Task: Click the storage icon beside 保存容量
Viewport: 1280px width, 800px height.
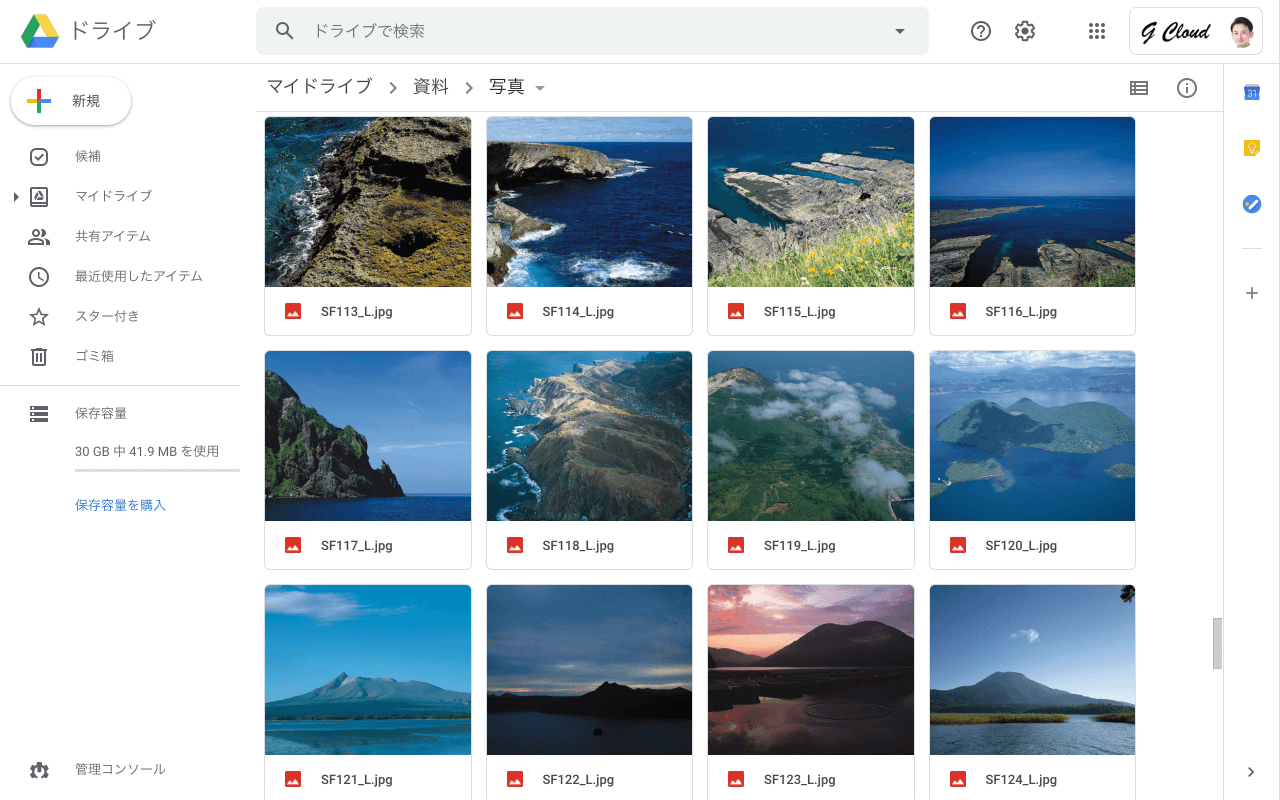Action: click(39, 413)
